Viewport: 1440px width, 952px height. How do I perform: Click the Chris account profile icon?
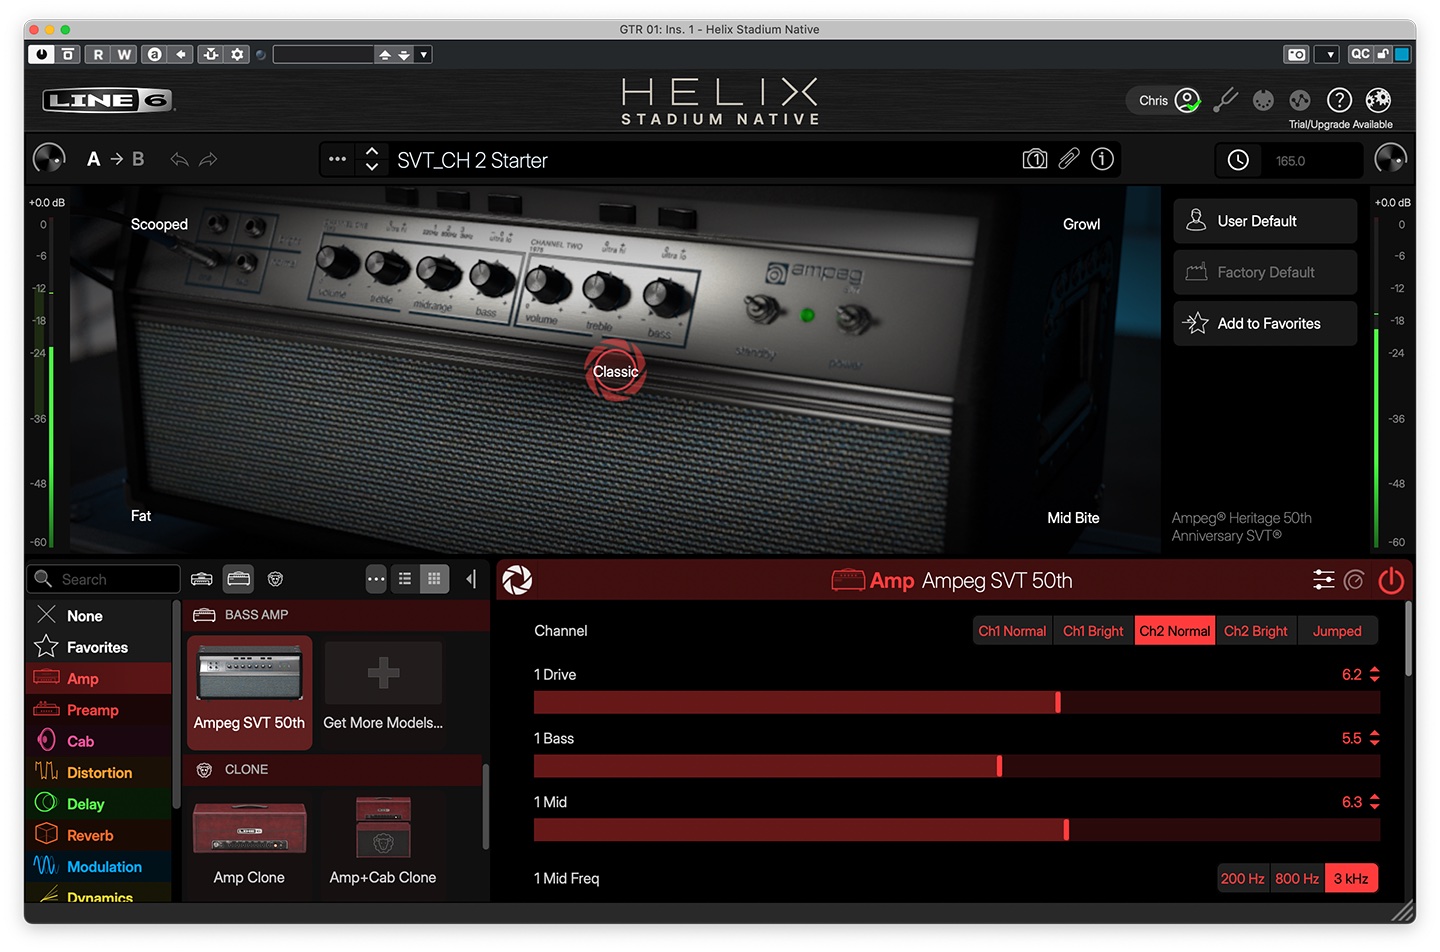click(x=1187, y=100)
